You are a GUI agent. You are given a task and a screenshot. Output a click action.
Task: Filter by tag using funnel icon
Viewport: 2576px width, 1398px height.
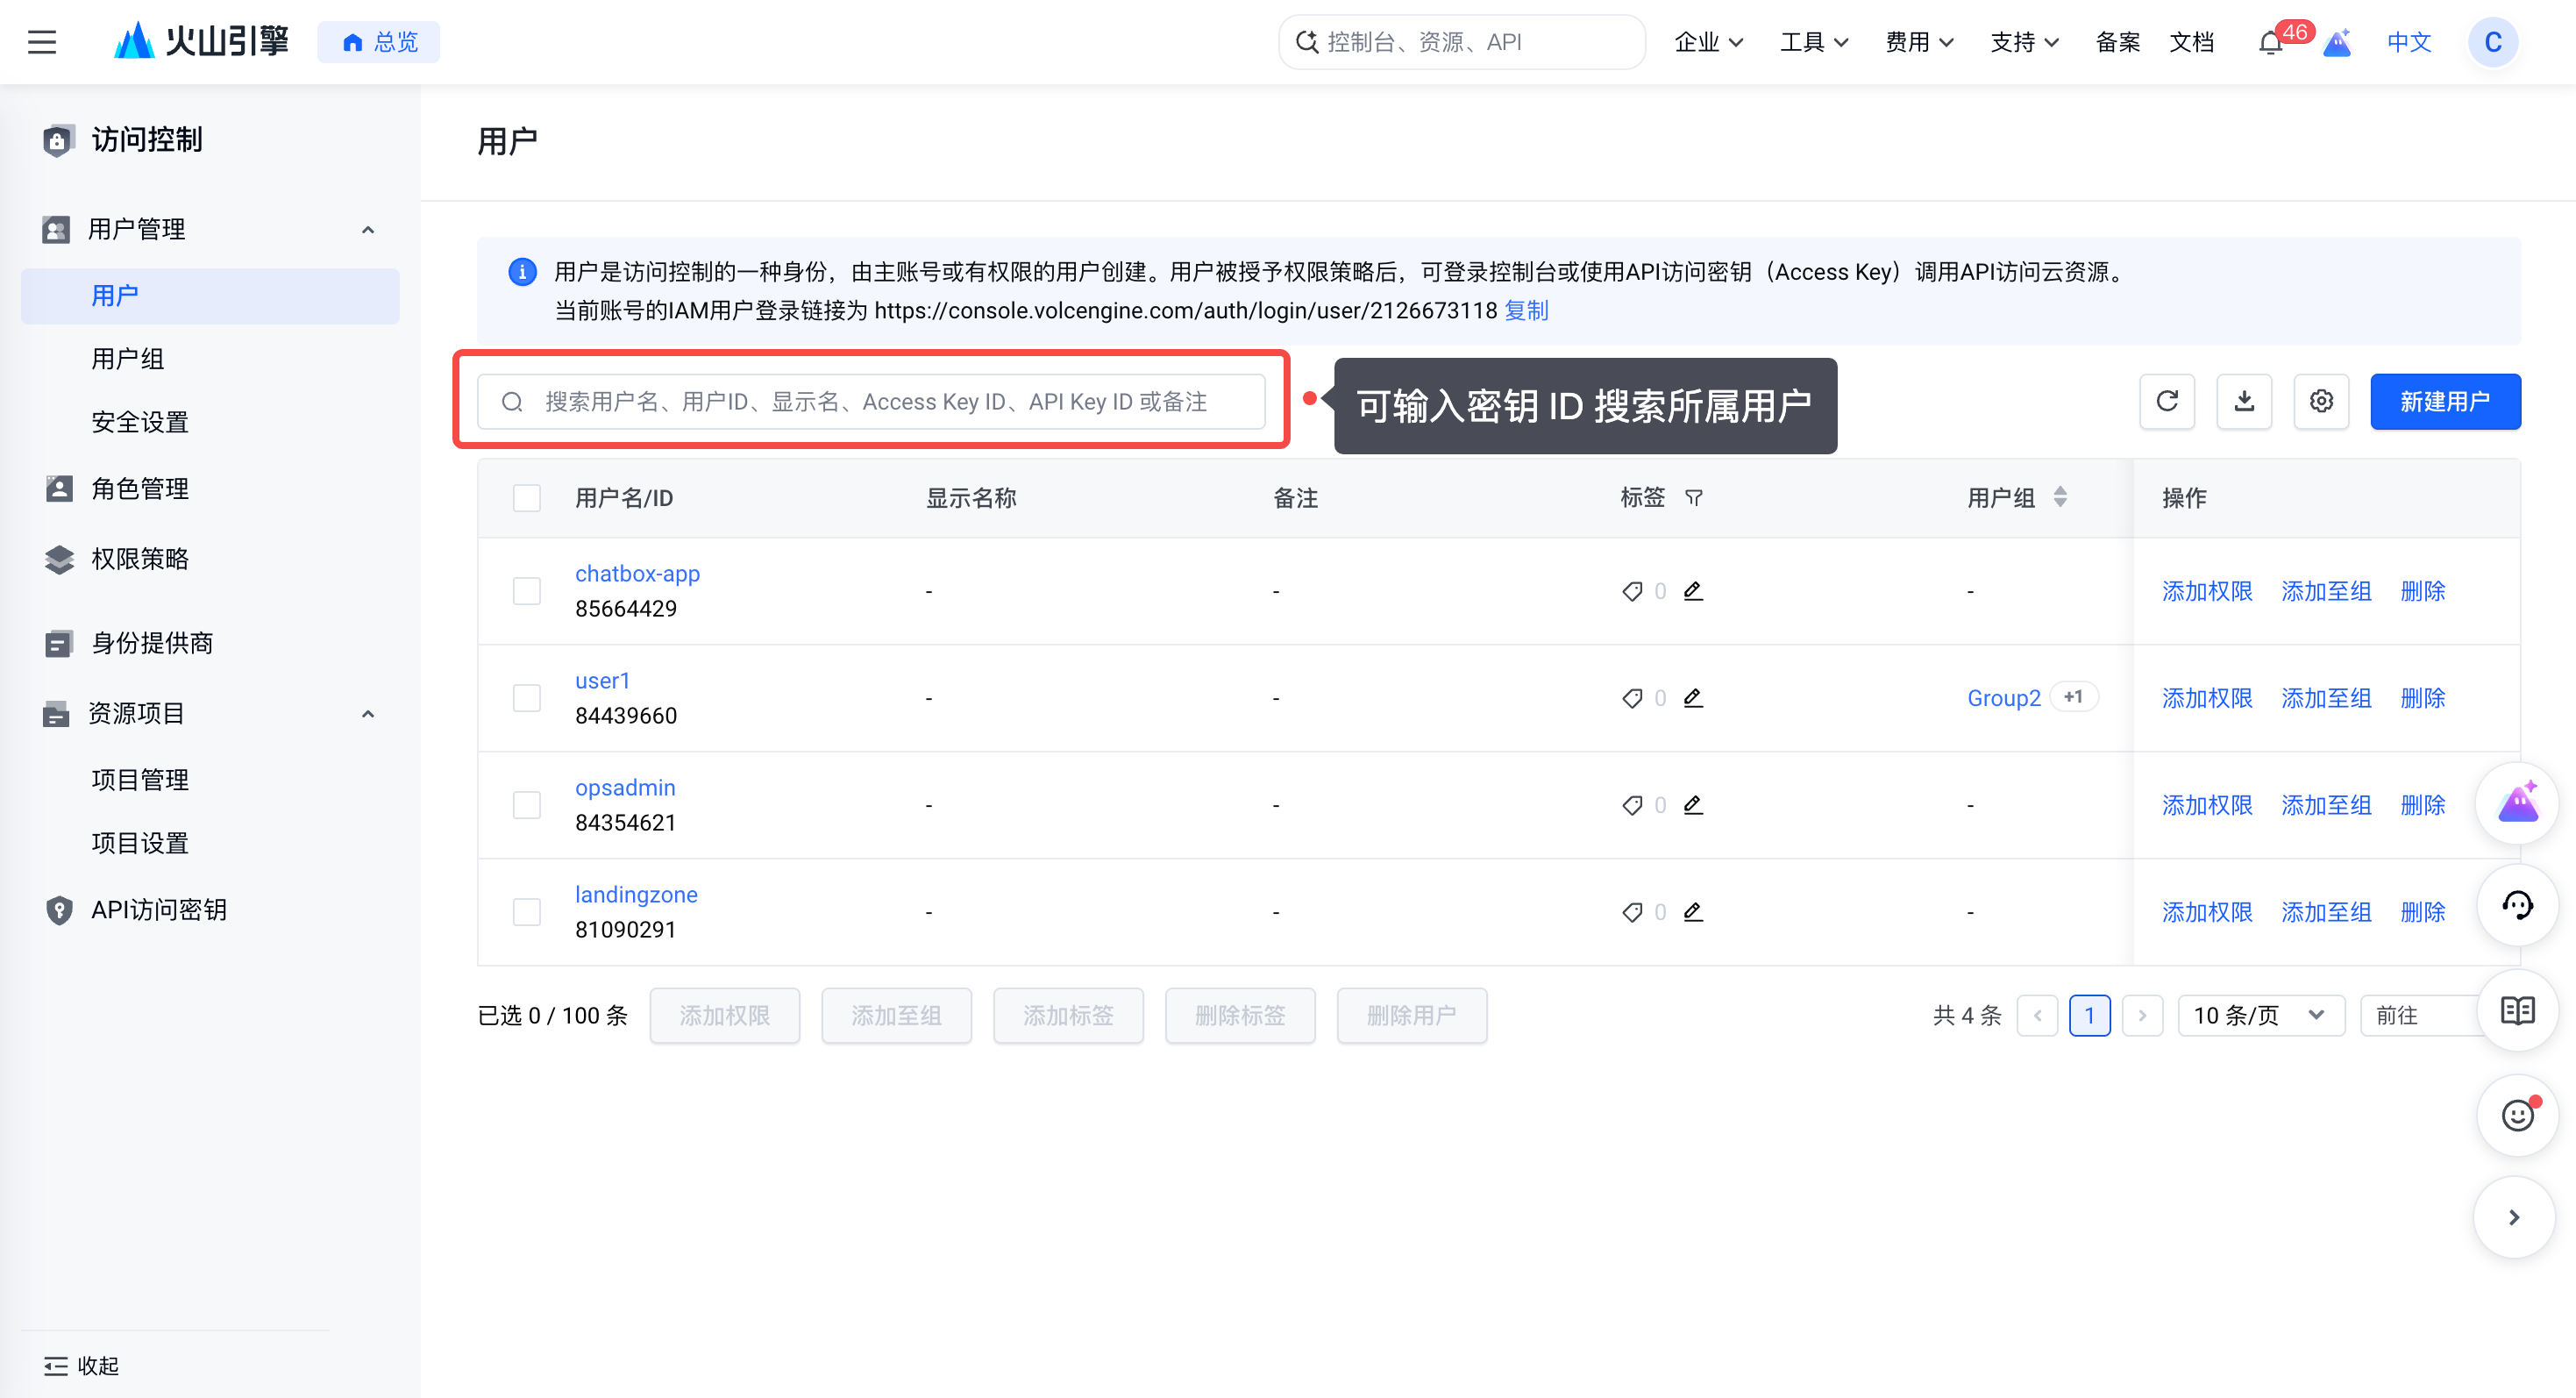coord(1693,498)
